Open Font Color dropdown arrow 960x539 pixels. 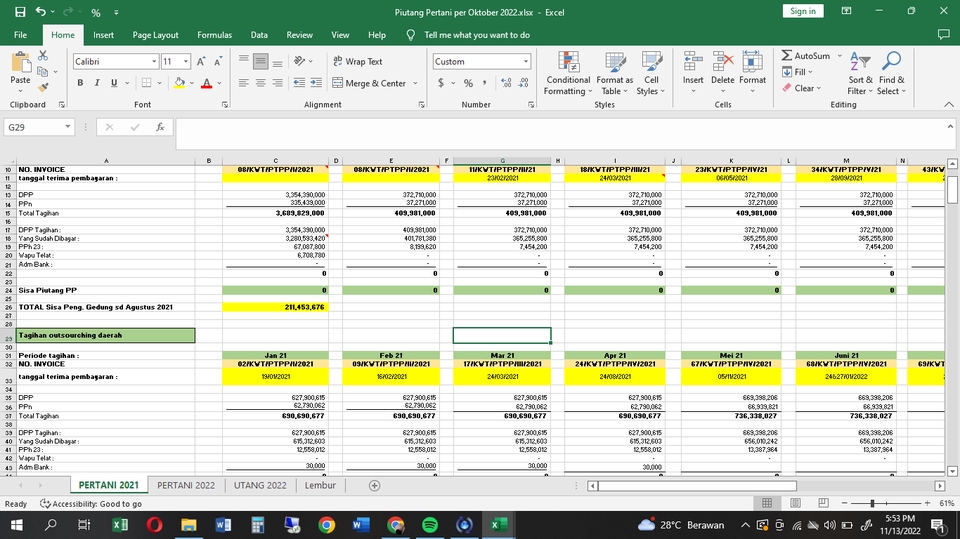click(219, 83)
